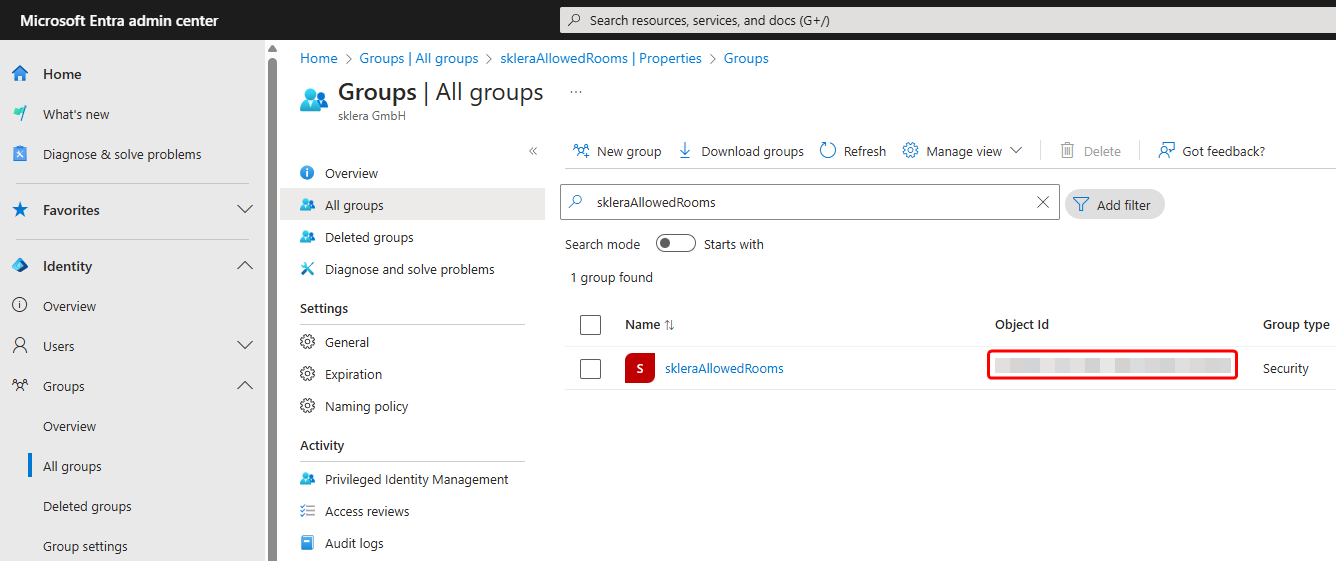Toggle the Search mode switch
Viewport: 1336px width, 561px height.
pyautogui.click(x=676, y=244)
